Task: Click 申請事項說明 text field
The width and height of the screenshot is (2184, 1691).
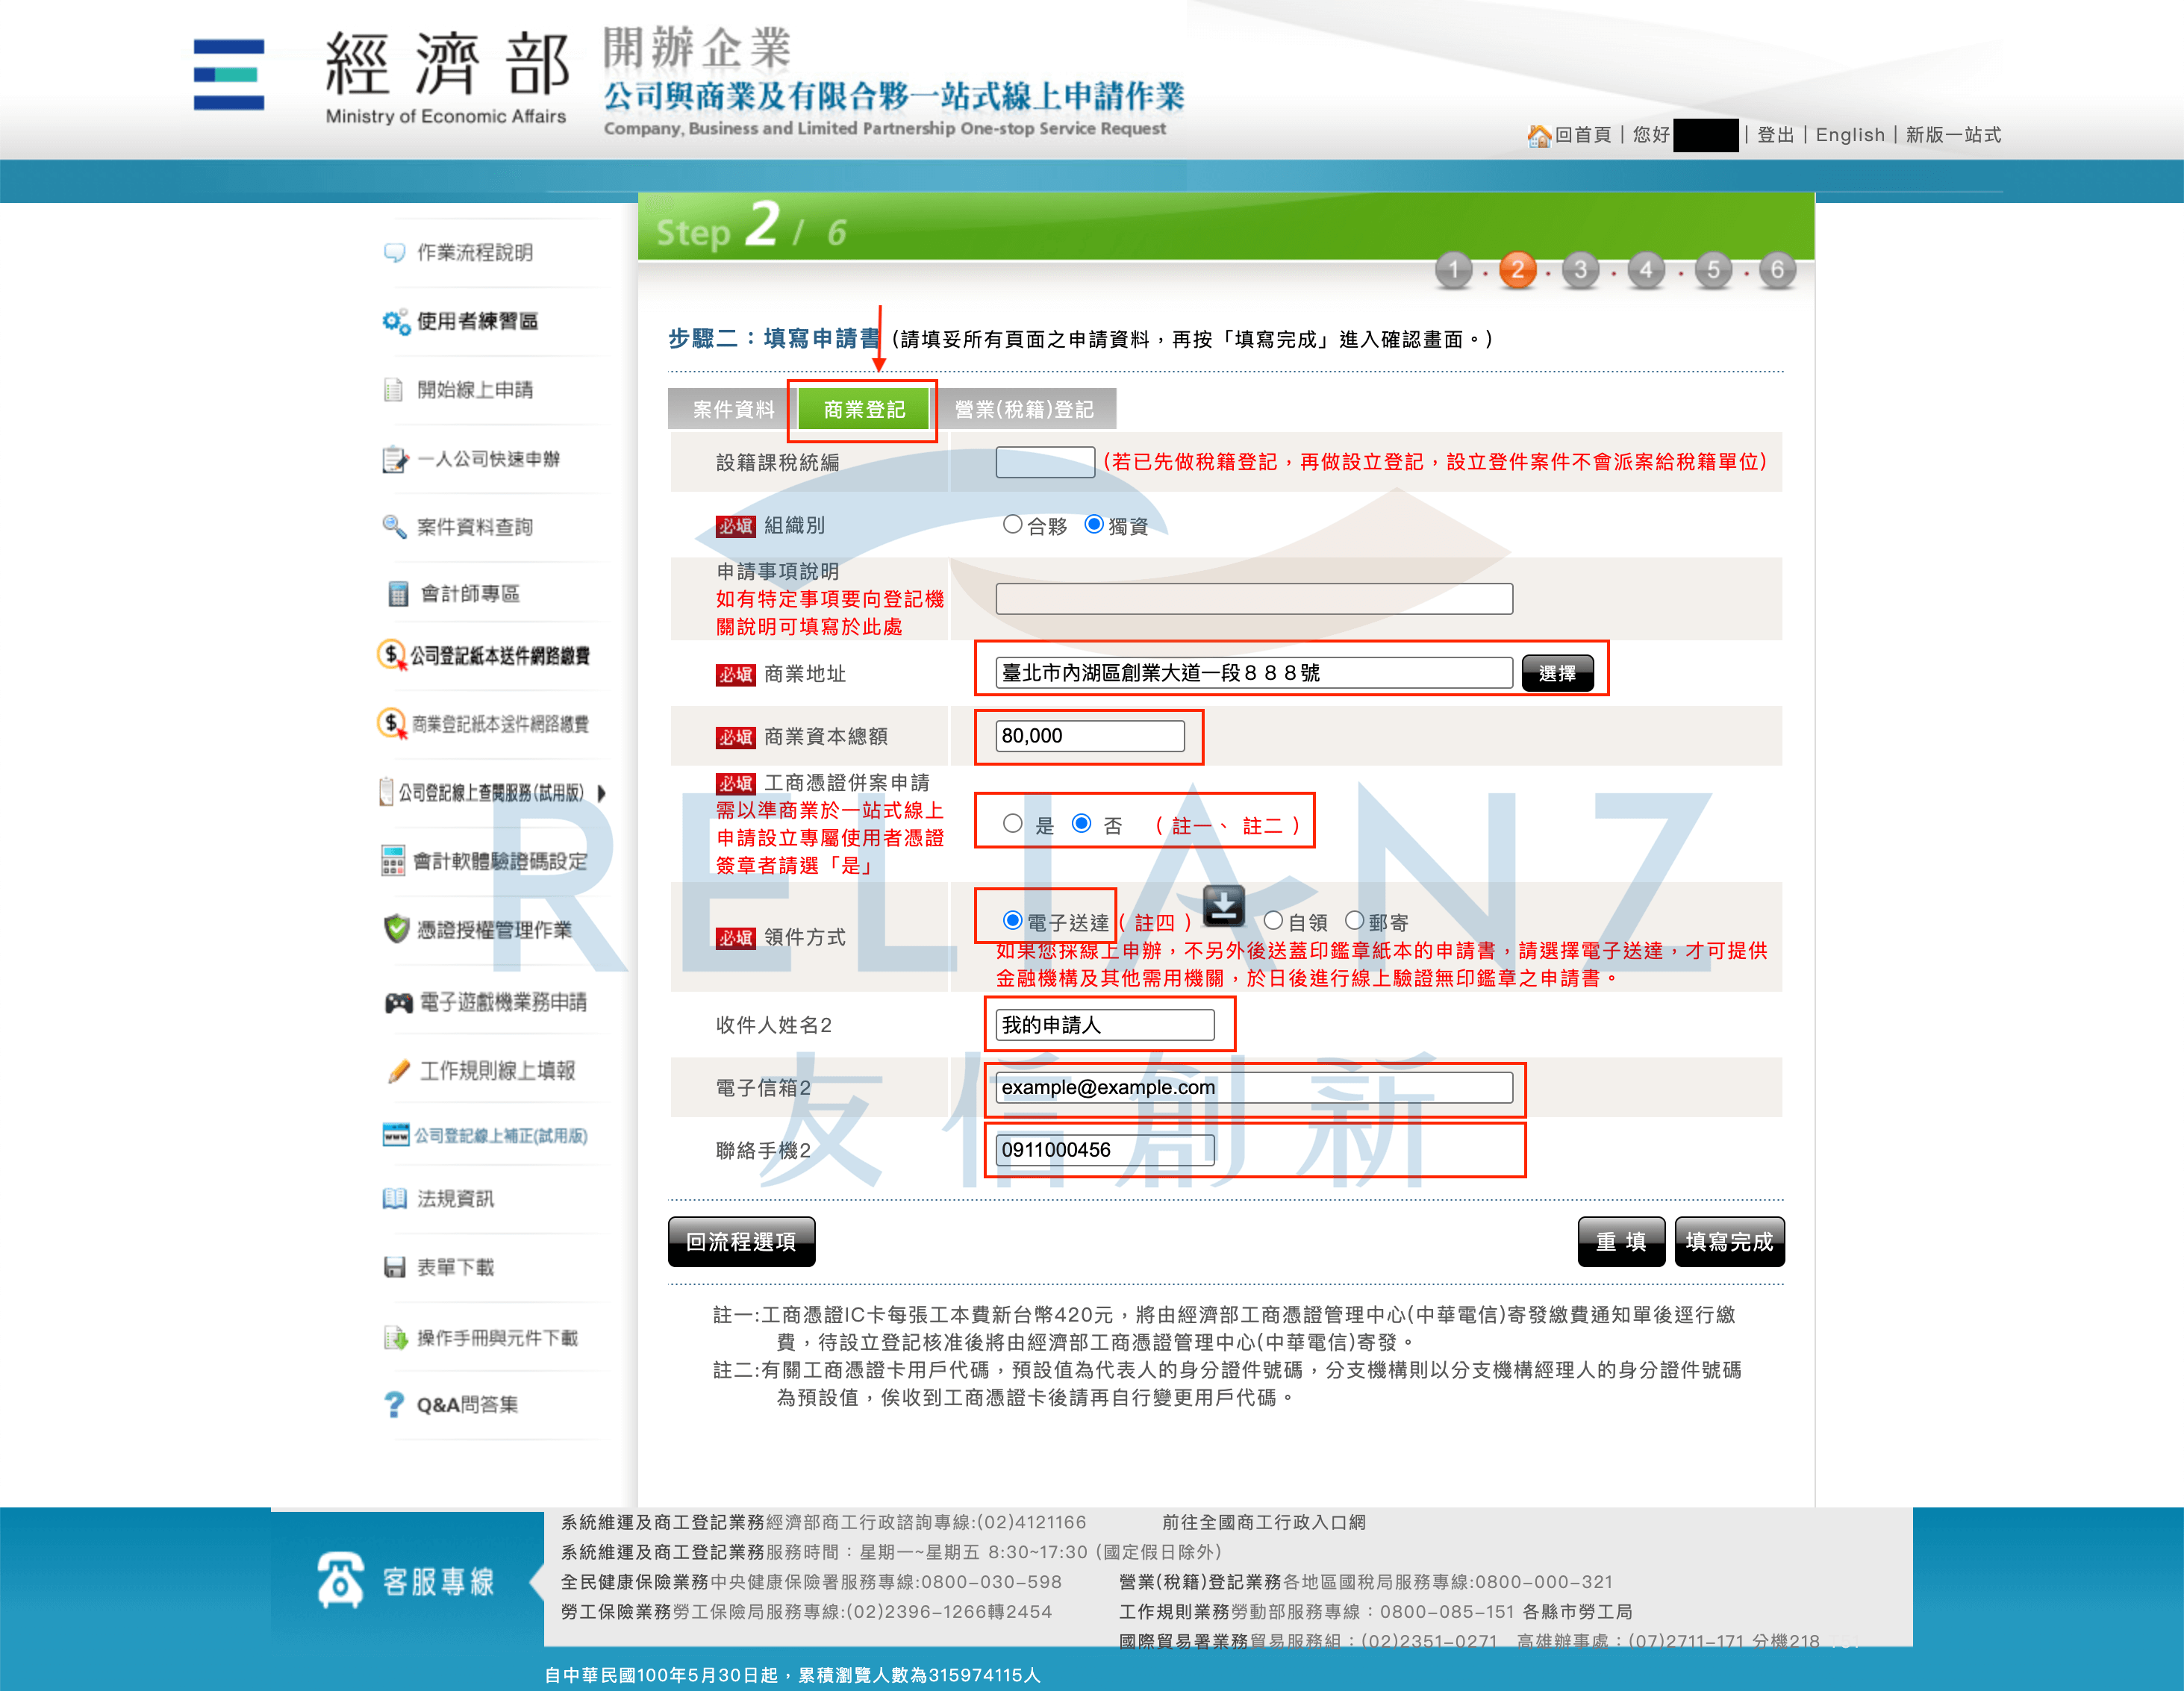Action: click(1254, 599)
